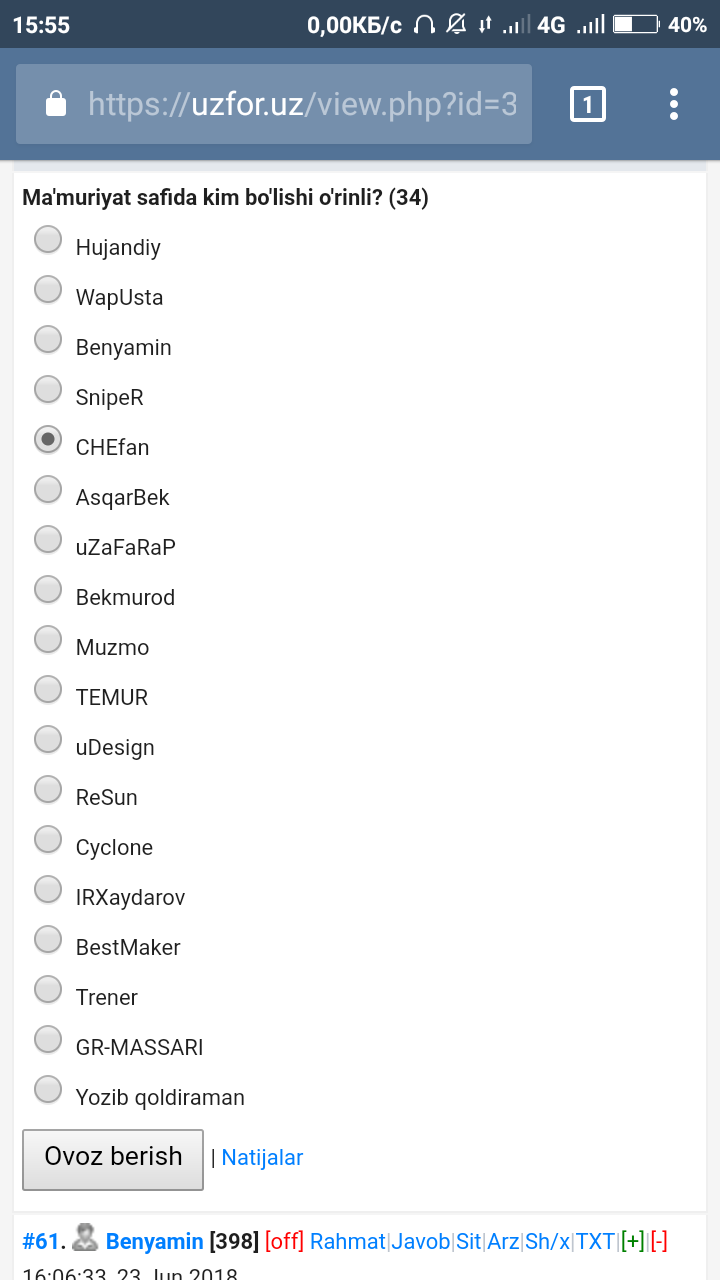This screenshot has height=1280, width=720.
Task: Click the red [-] downvote on post
Action: (x=659, y=1241)
